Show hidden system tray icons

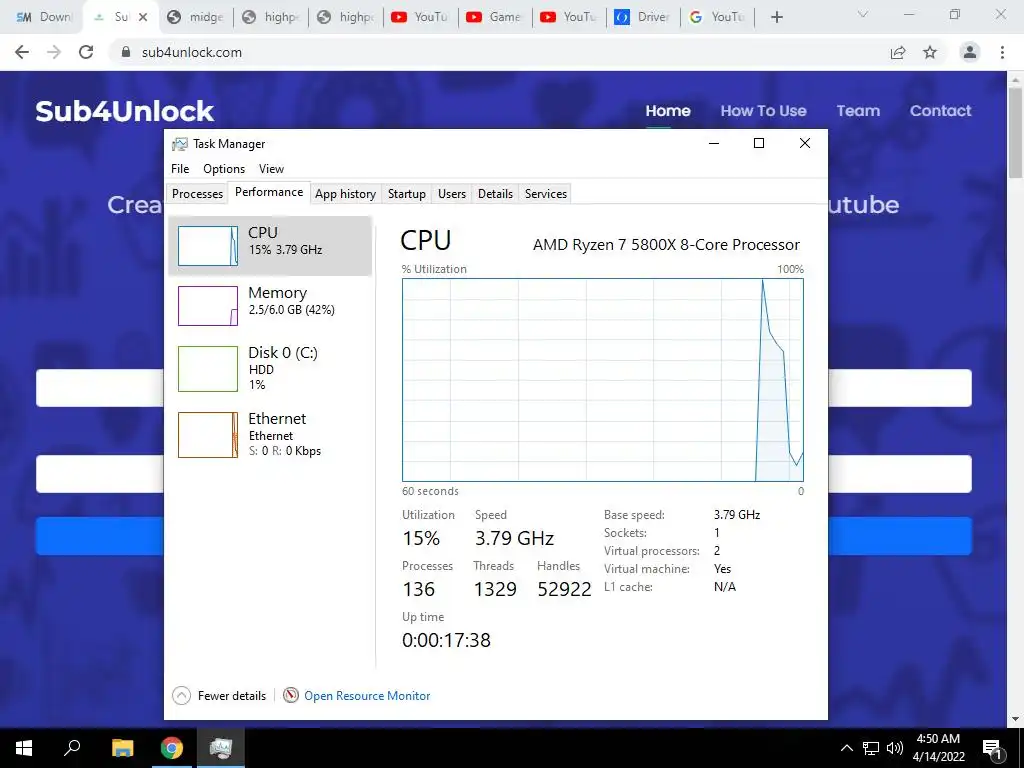pos(846,748)
